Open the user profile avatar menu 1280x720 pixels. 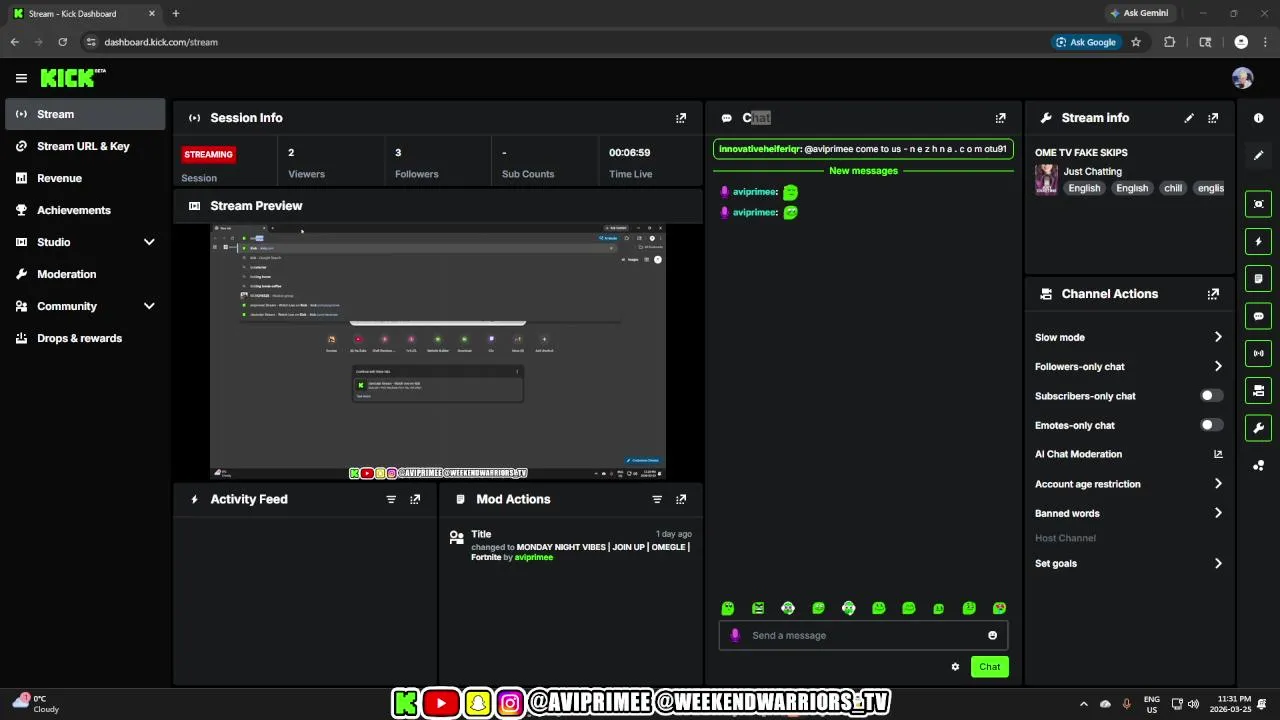[x=1243, y=78]
